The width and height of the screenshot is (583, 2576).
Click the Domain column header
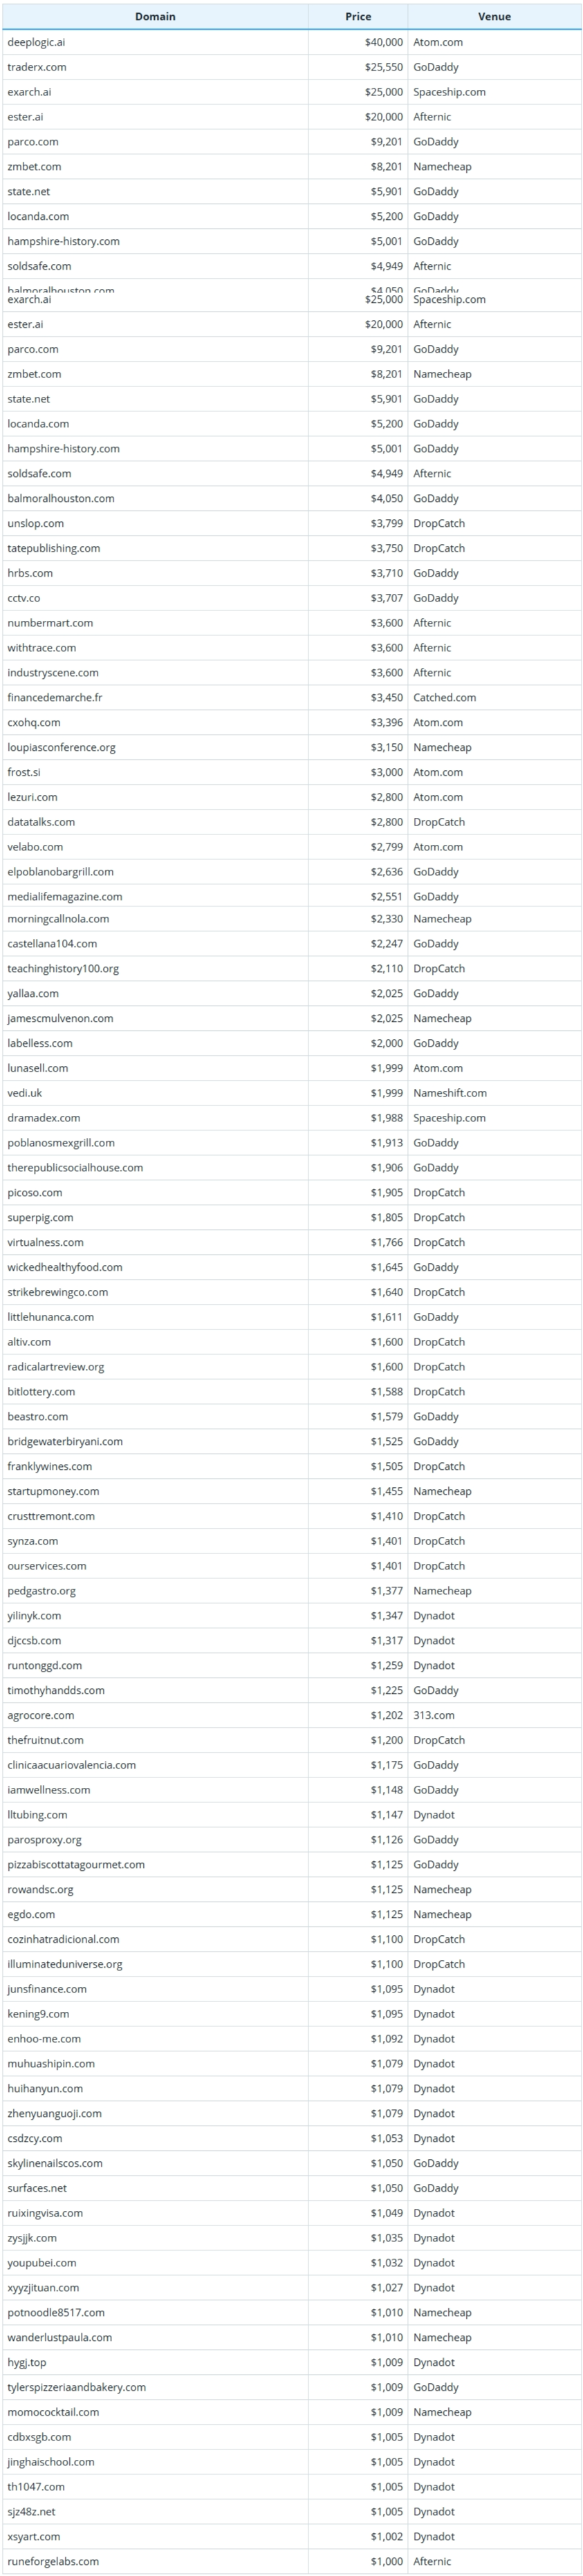(x=155, y=16)
